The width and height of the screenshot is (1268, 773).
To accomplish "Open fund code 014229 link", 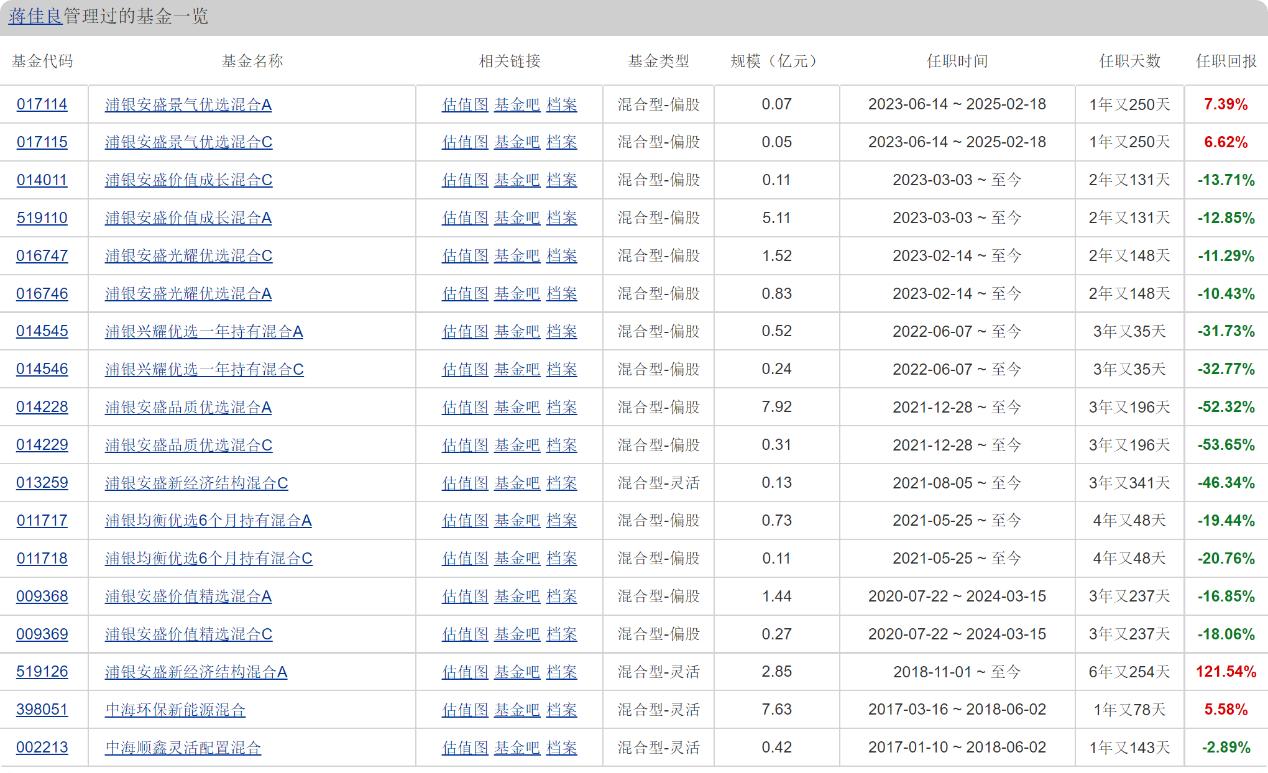I will [x=42, y=445].
